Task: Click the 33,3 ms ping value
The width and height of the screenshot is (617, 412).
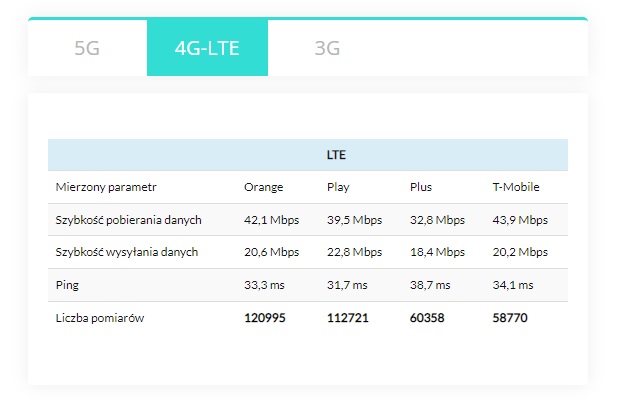Action: pos(264,285)
